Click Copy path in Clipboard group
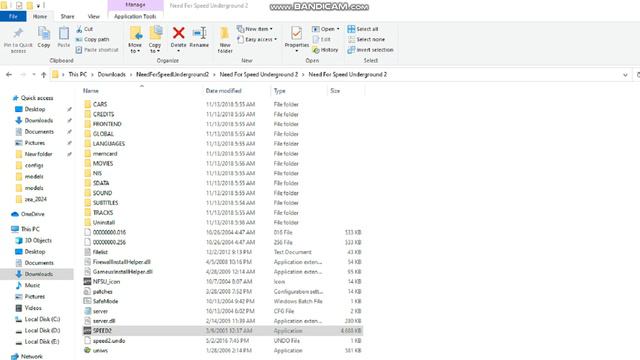Image resolution: width=640 pixels, height=360 pixels. coord(92,39)
